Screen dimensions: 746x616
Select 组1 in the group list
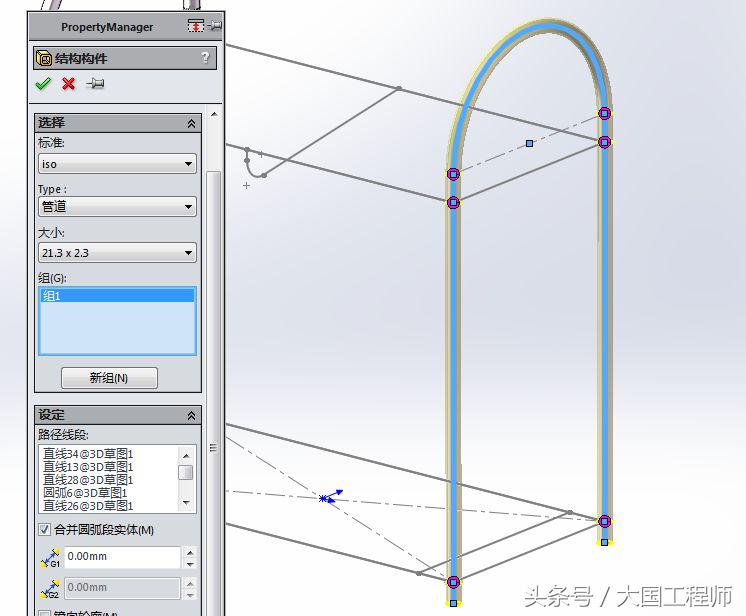point(117,296)
